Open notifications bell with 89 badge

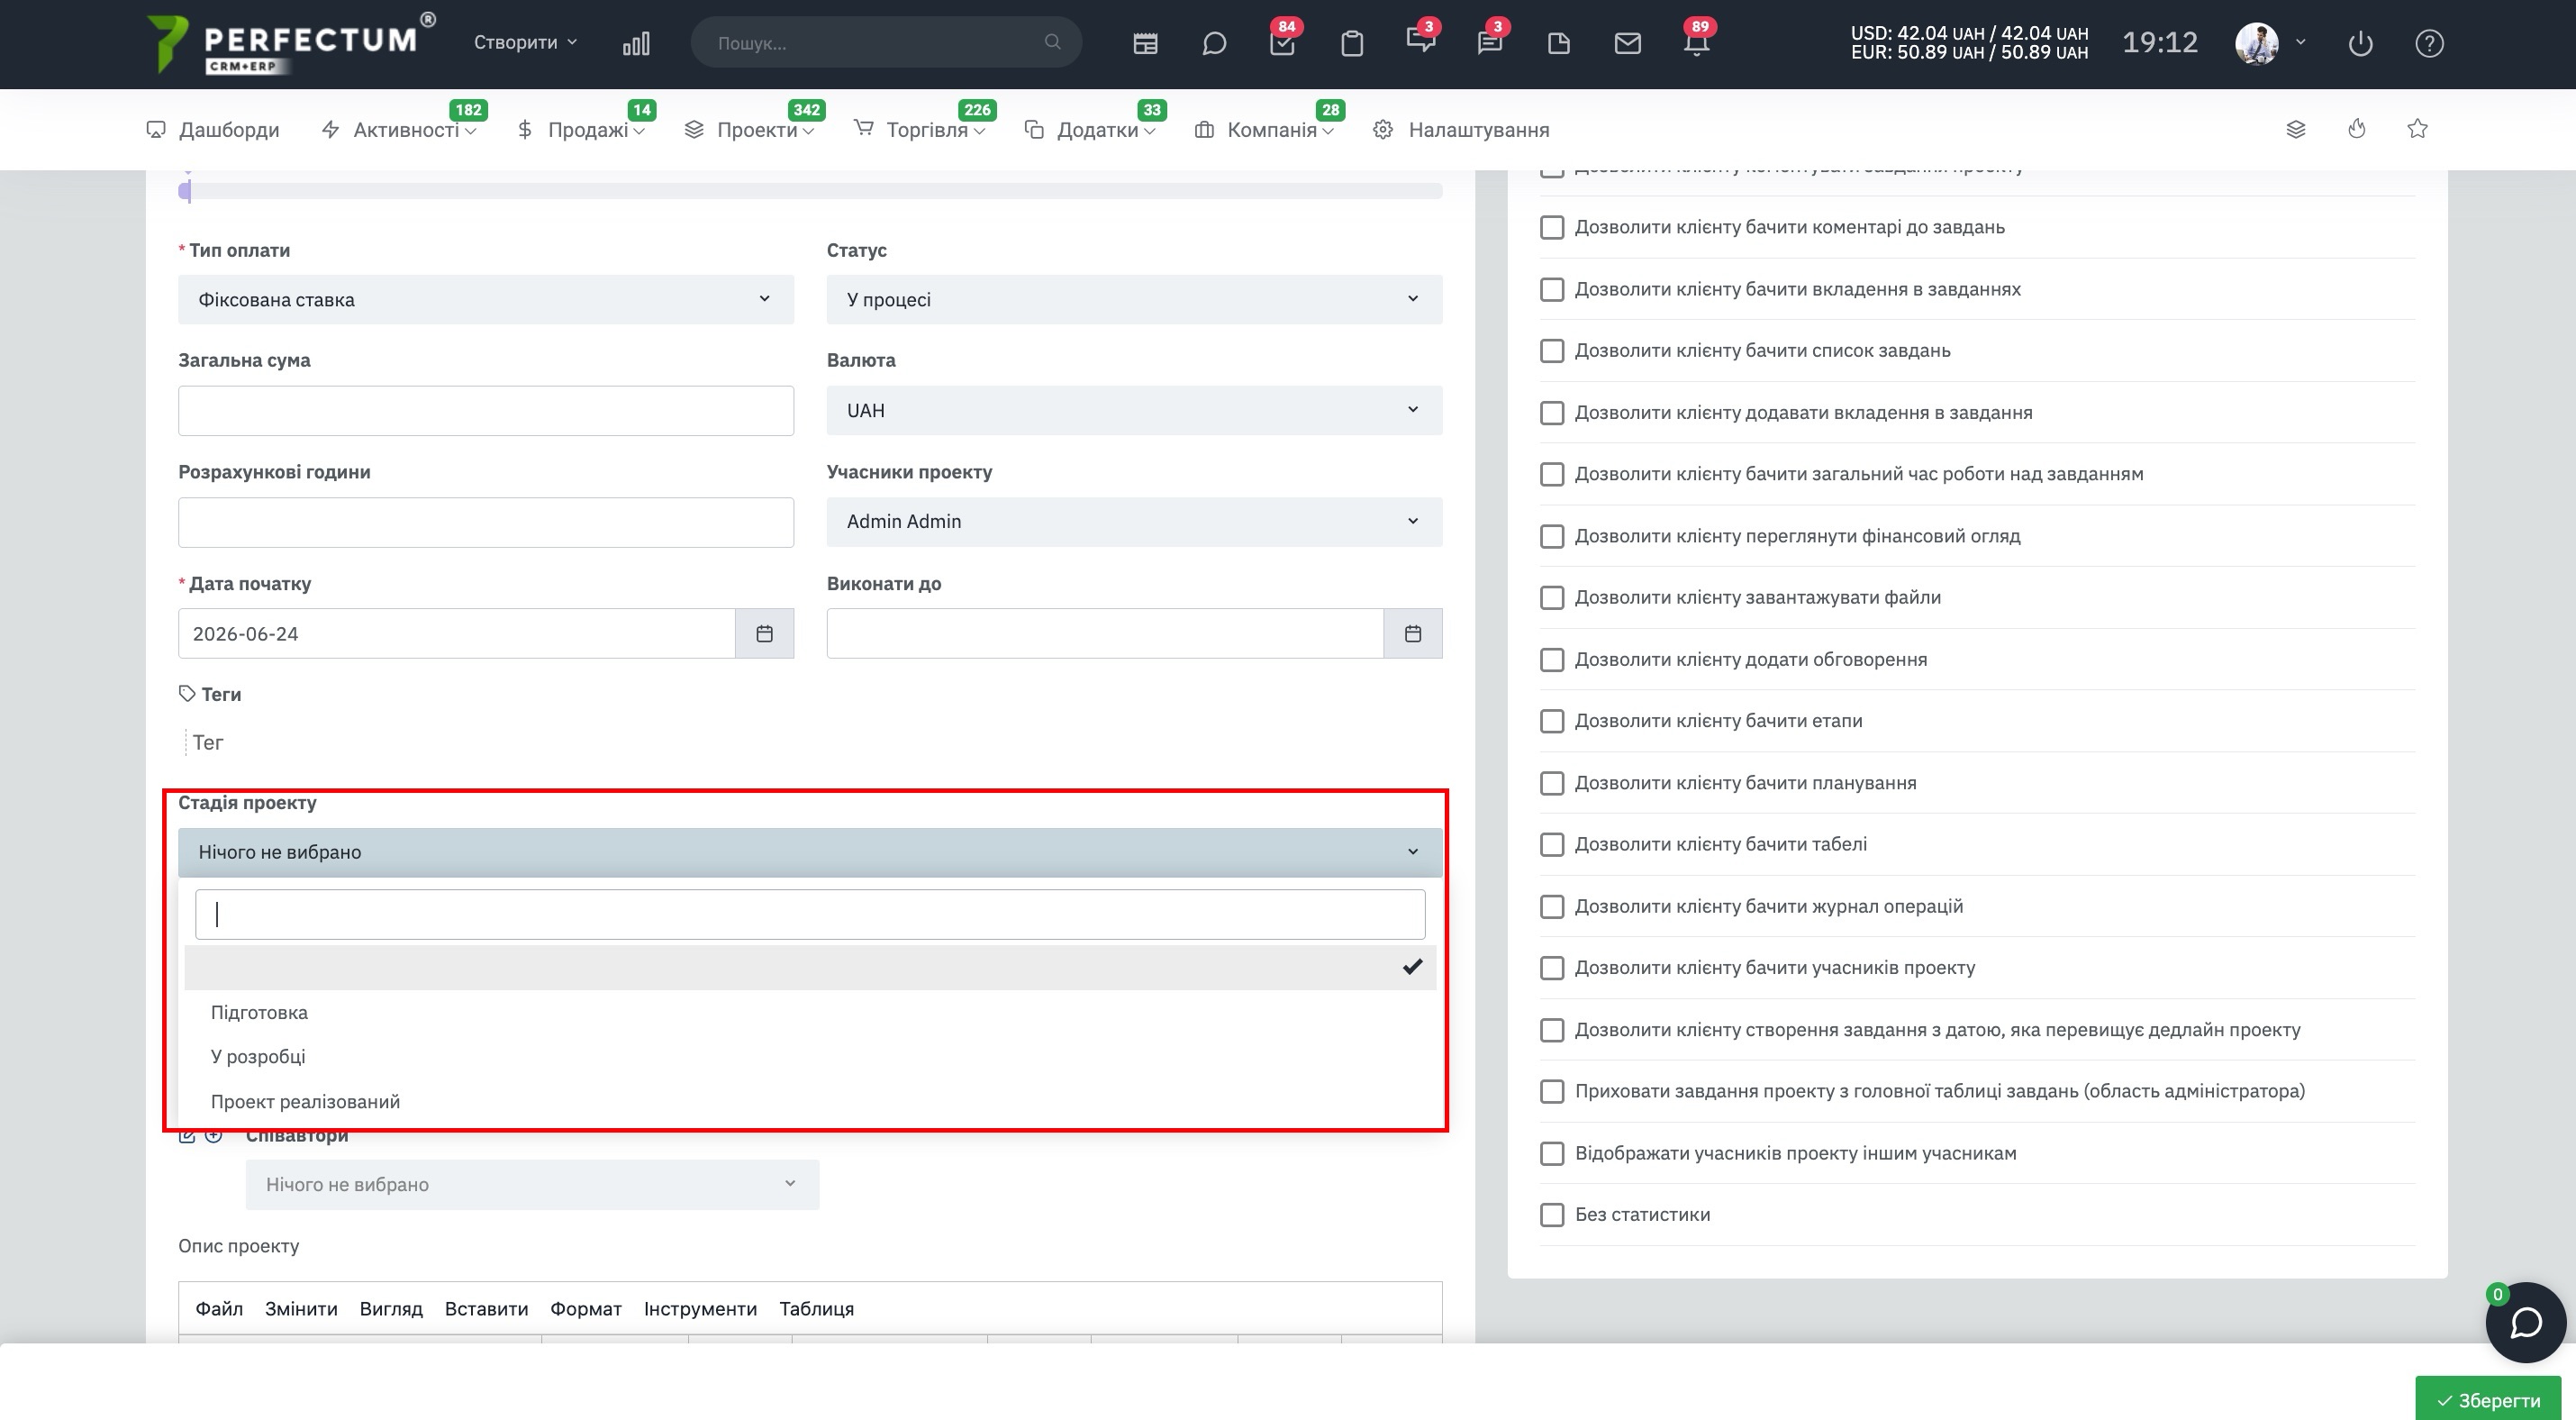click(x=1696, y=43)
